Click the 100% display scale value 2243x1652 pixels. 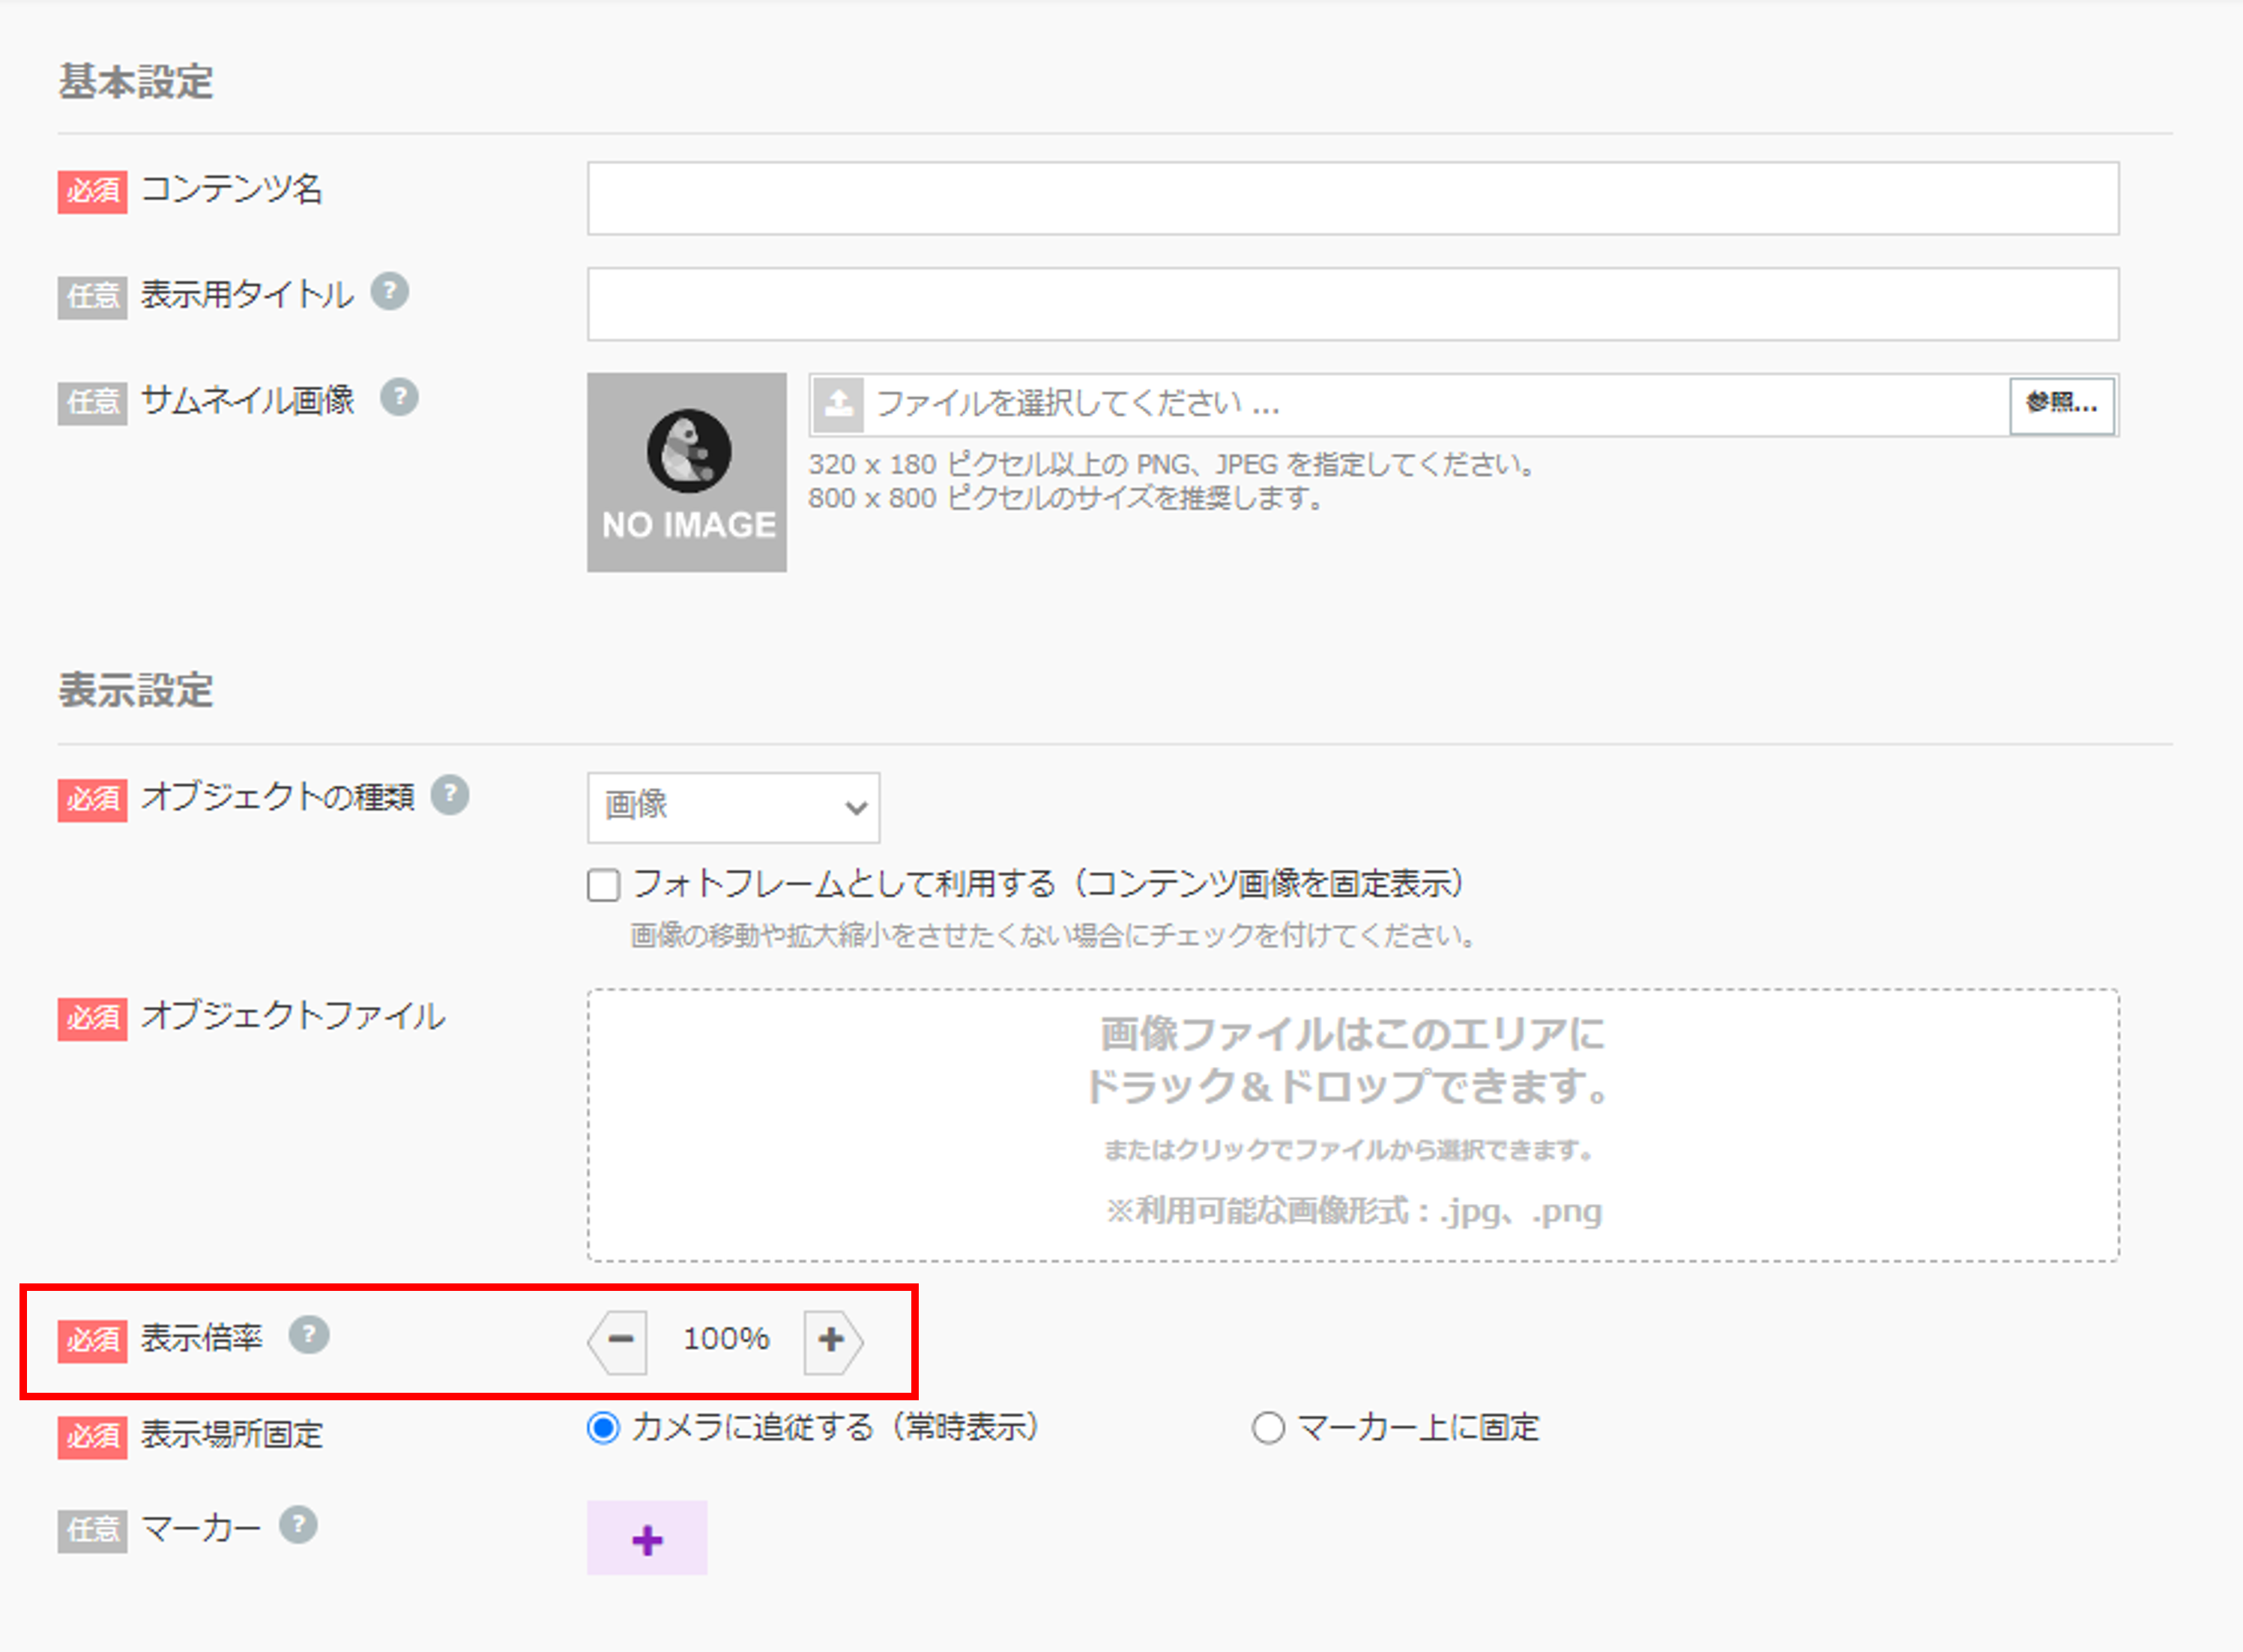(726, 1339)
